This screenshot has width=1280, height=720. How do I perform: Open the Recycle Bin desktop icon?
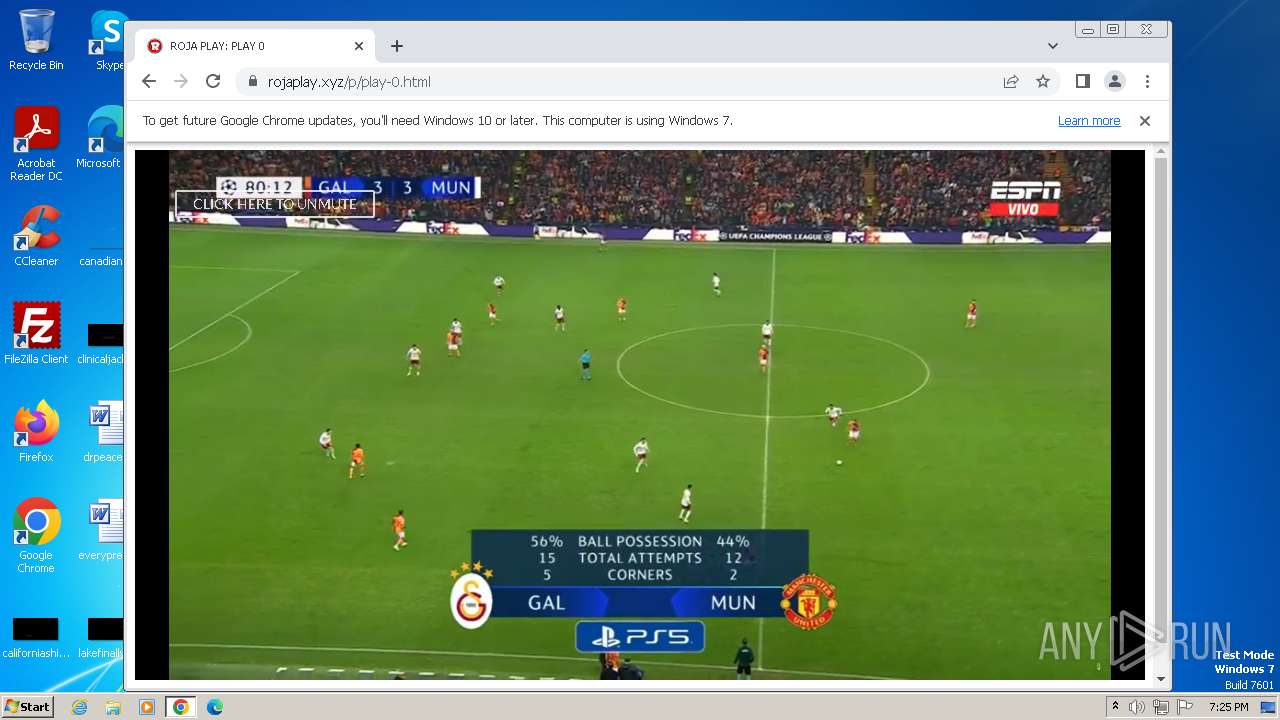[36, 40]
